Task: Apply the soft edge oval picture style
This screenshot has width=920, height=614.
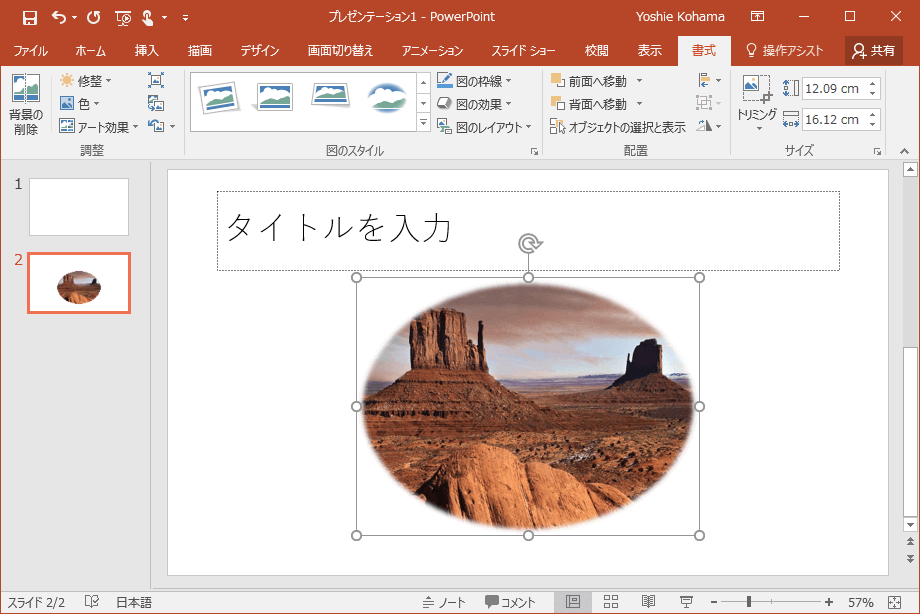Action: [x=386, y=97]
